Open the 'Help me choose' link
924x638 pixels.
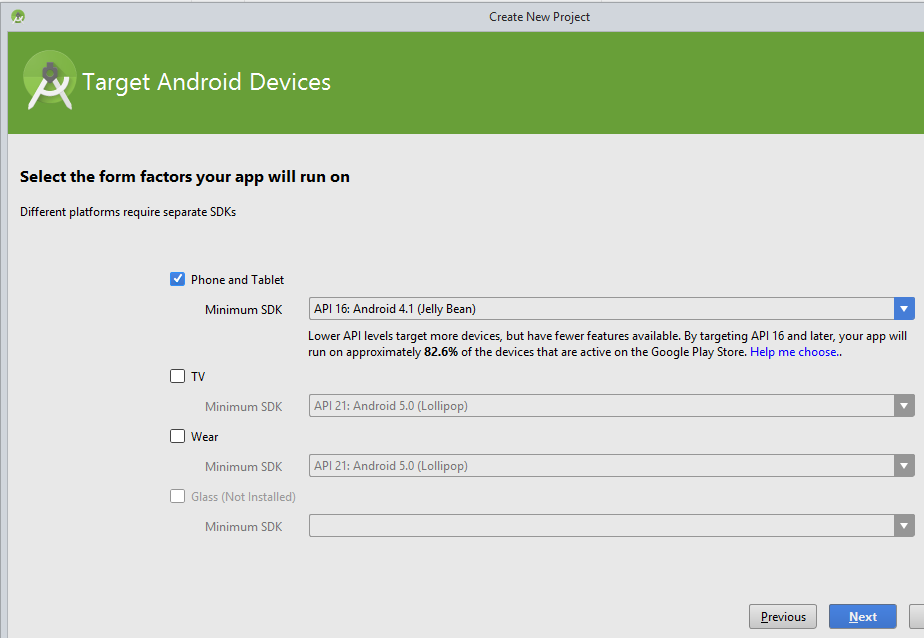click(x=795, y=352)
